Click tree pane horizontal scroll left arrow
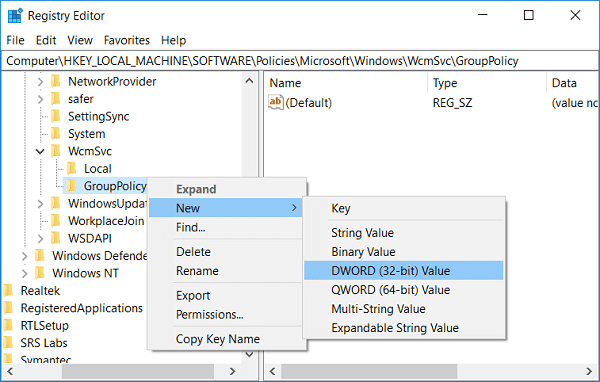Viewport: 600px width, 382px height. pos(10,371)
